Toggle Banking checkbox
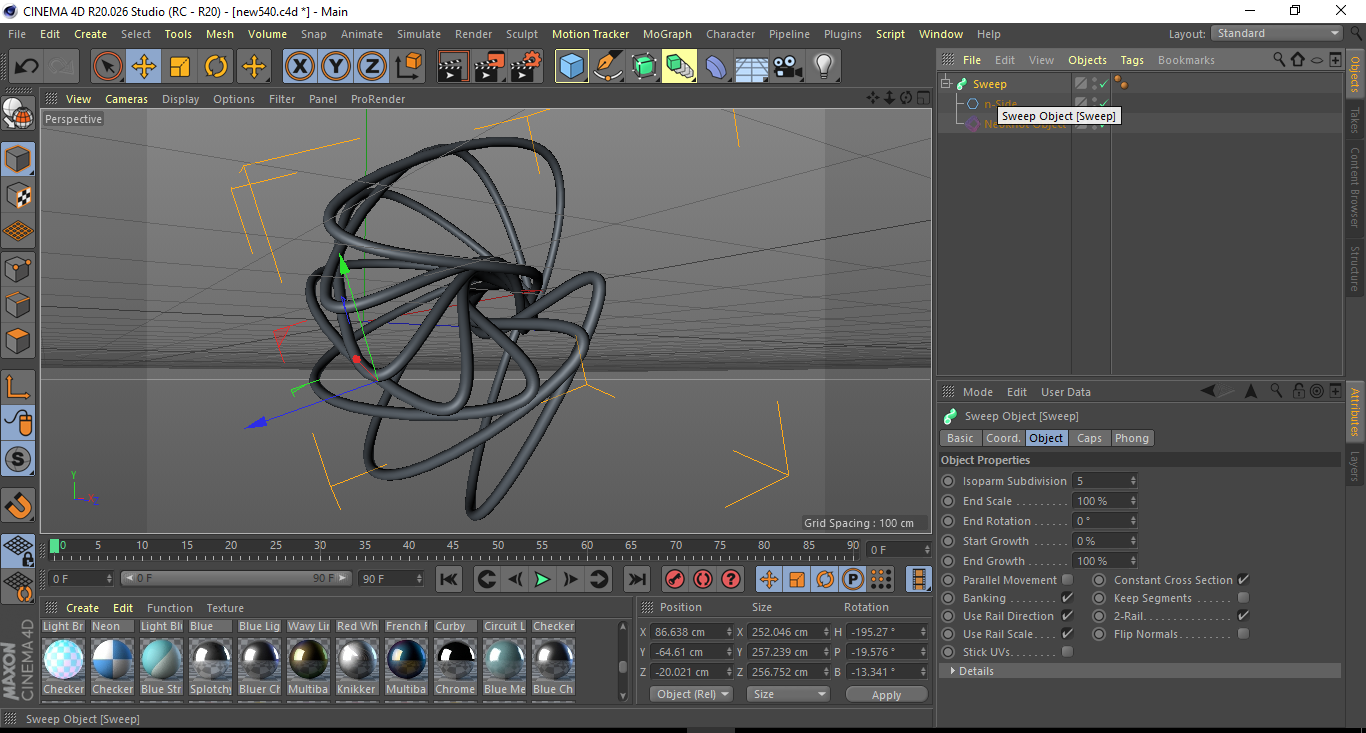1366x733 pixels. pyautogui.click(x=1067, y=598)
